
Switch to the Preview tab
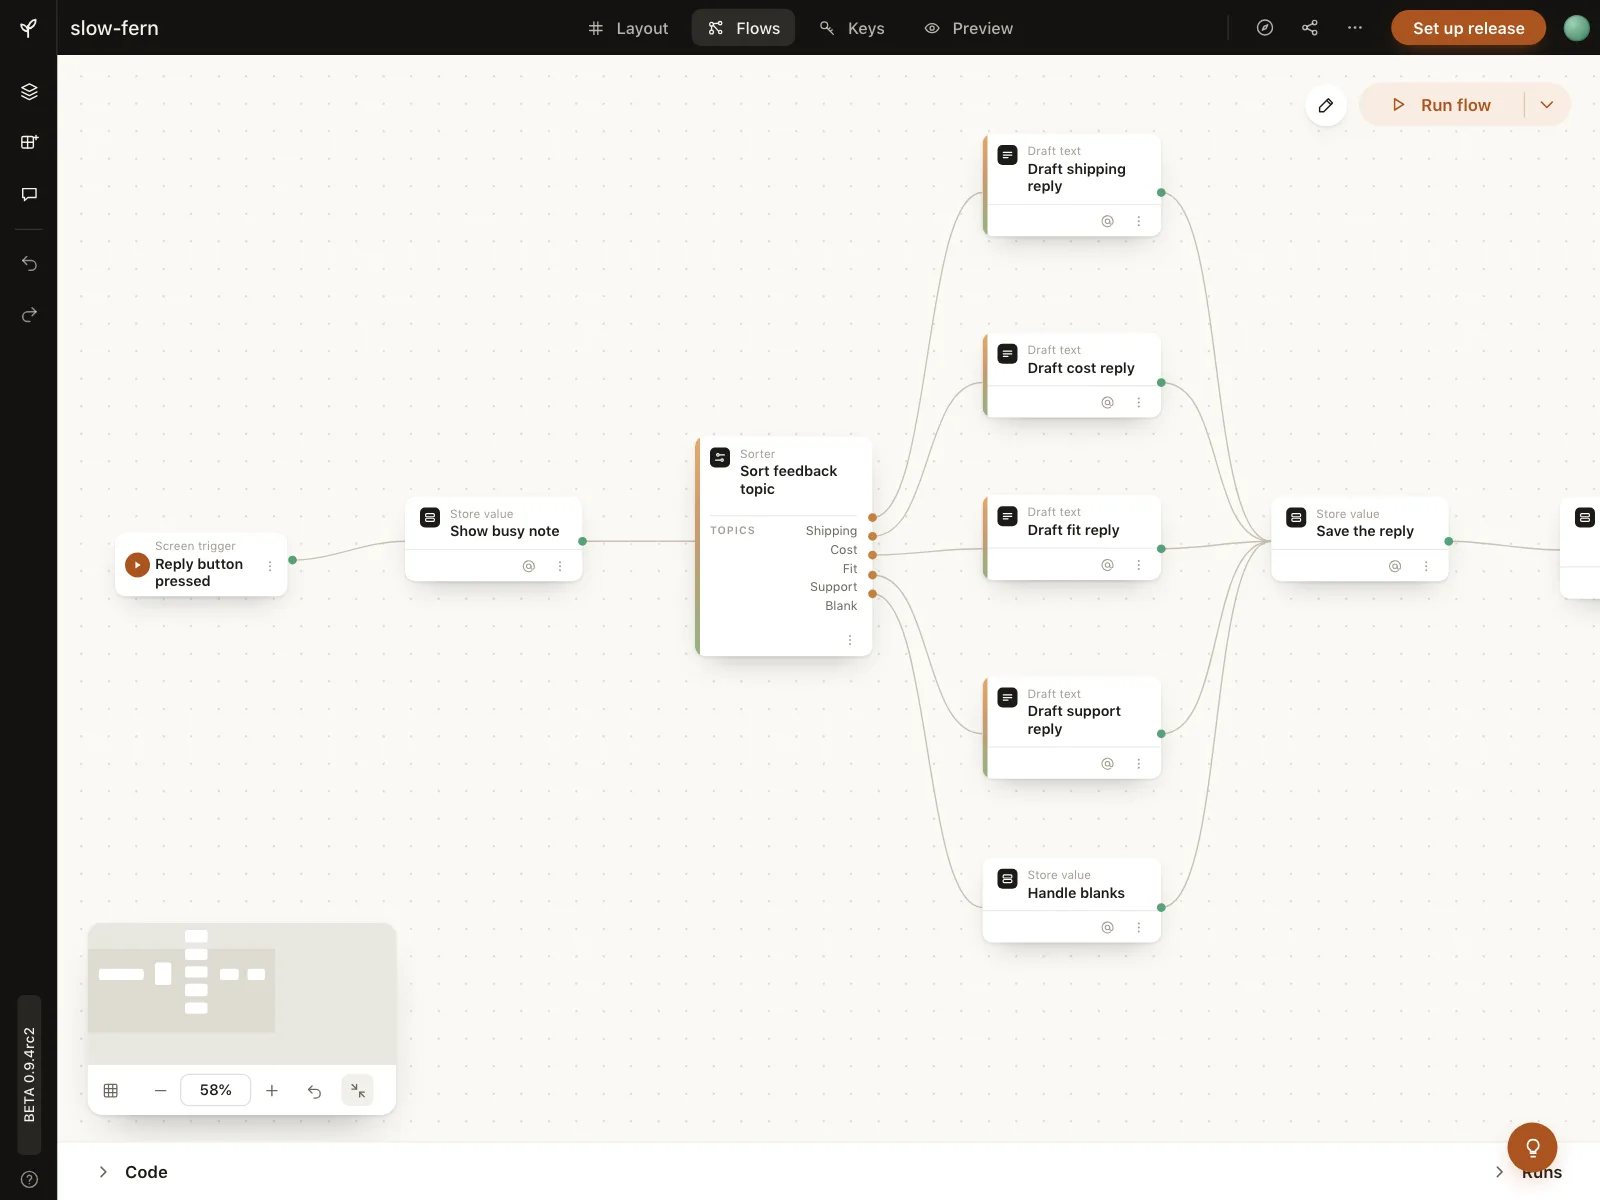968,28
